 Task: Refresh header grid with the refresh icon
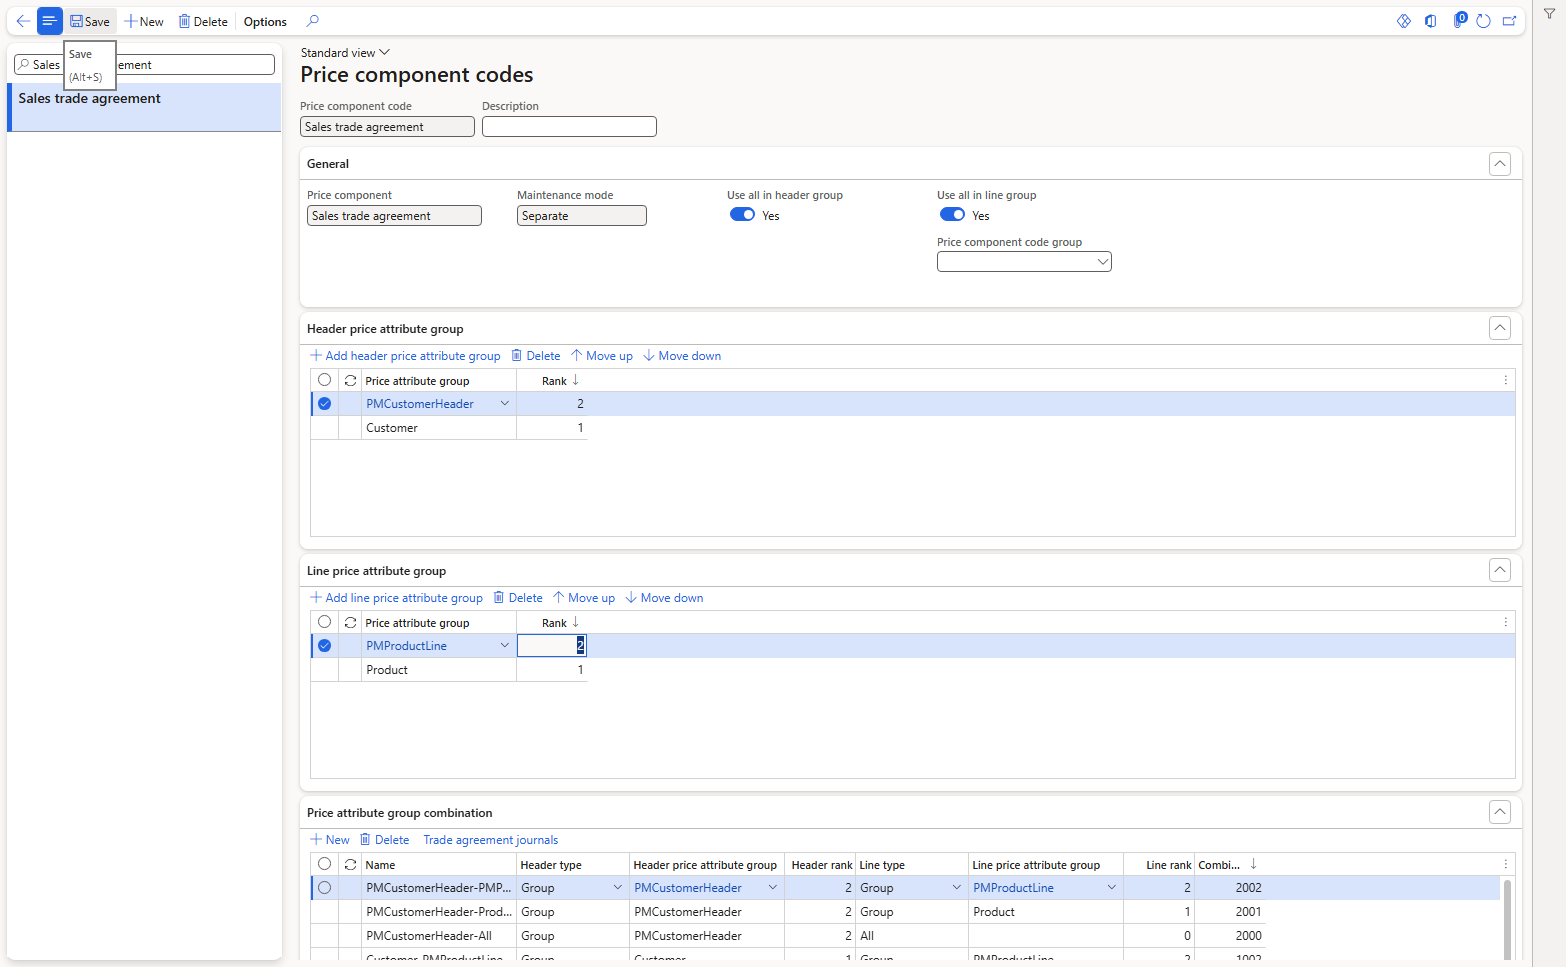click(x=350, y=381)
